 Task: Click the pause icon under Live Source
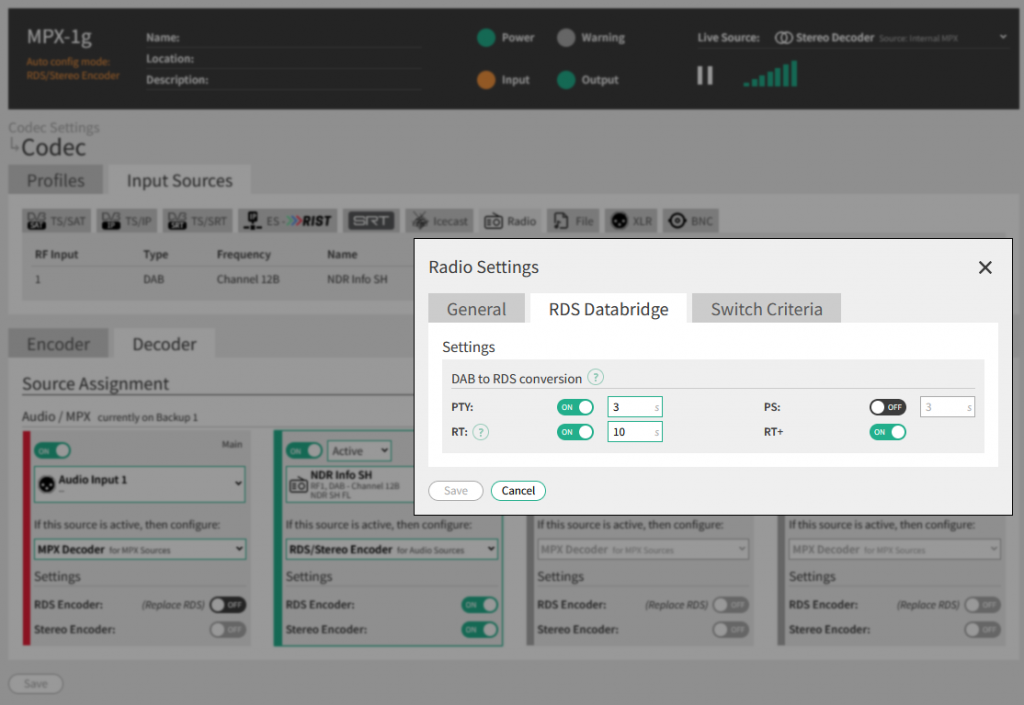[x=705, y=76]
